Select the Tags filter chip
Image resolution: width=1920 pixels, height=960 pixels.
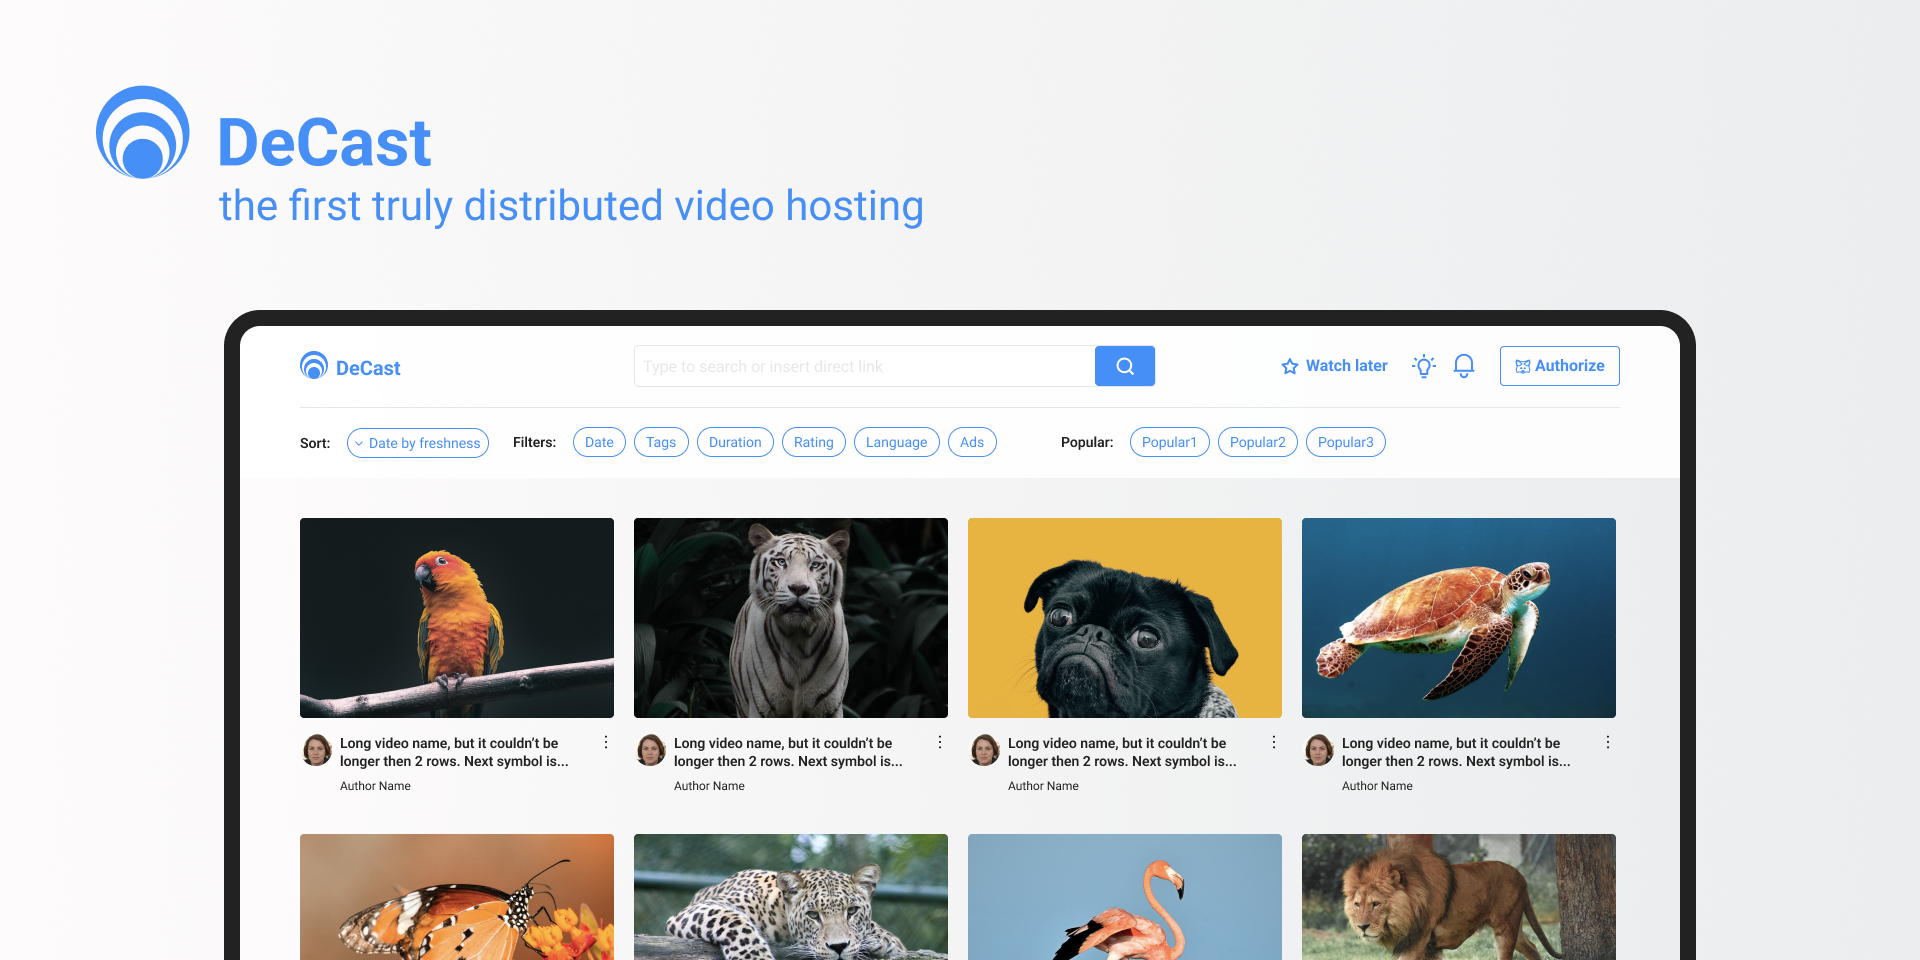(661, 442)
